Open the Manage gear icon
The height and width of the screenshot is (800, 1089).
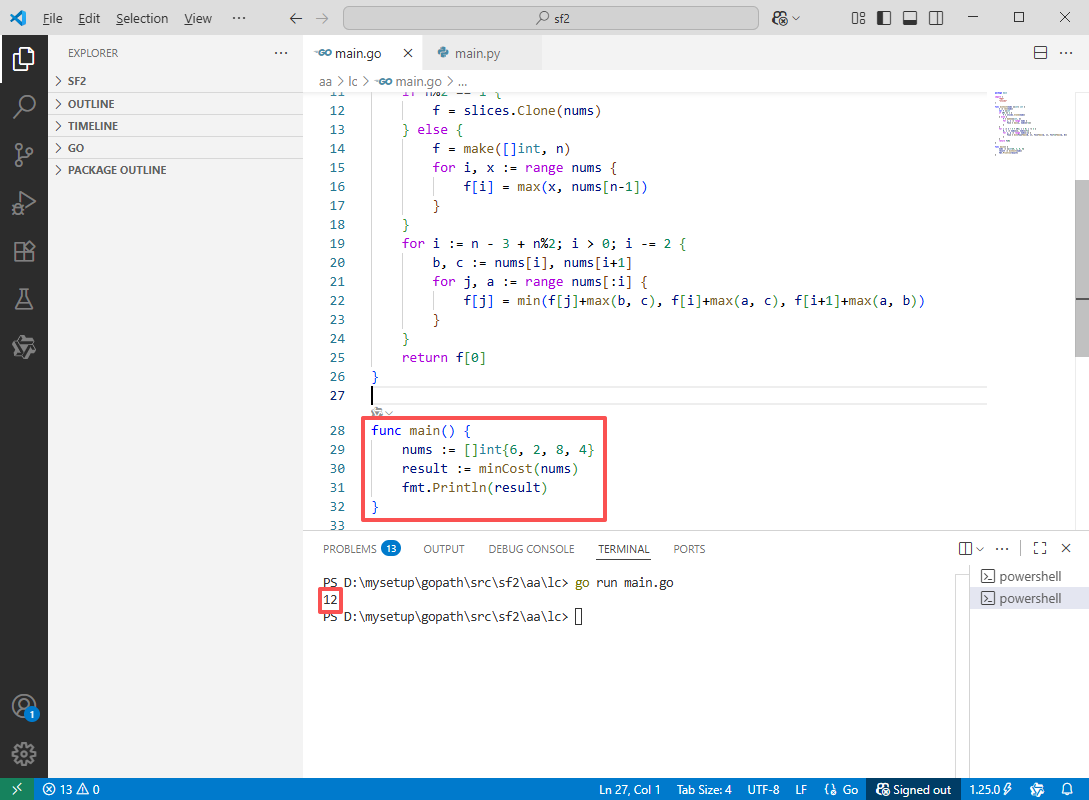coord(24,753)
